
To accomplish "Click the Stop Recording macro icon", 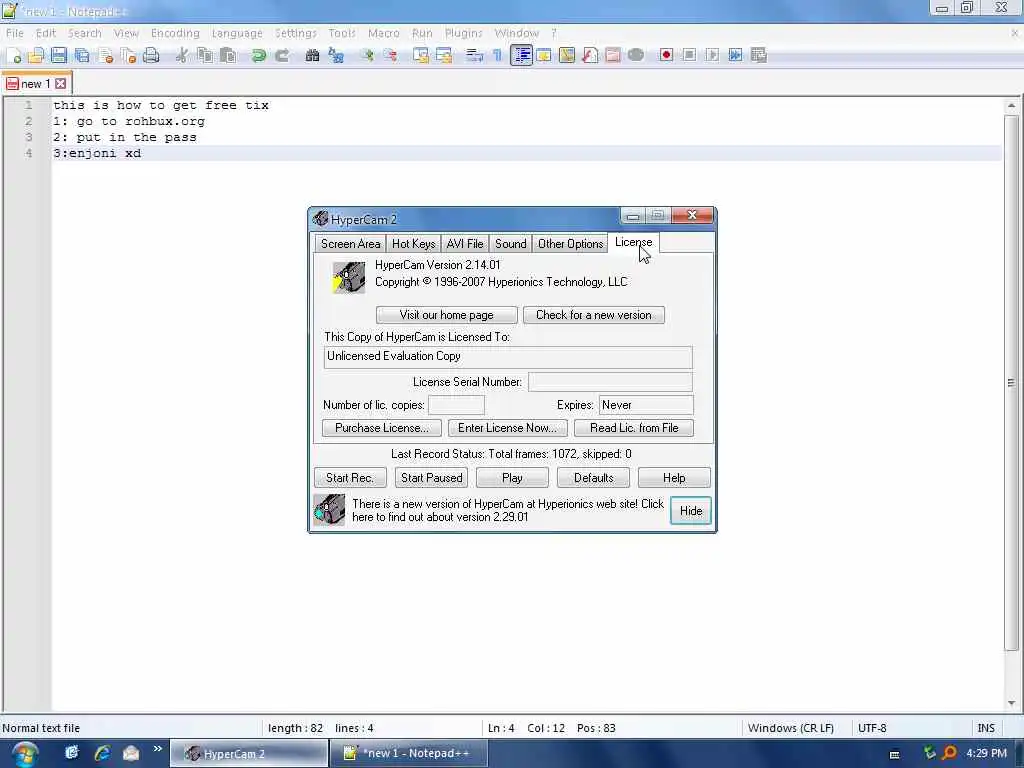I will point(689,56).
